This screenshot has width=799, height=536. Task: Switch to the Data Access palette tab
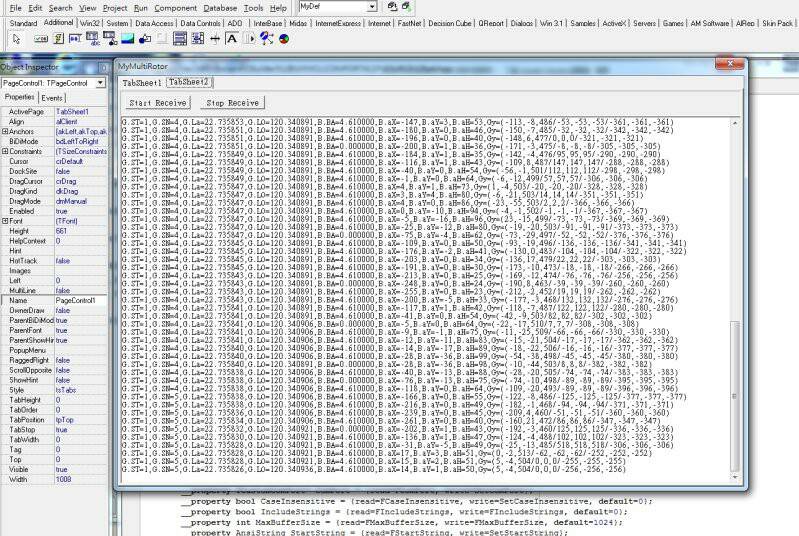pos(154,23)
